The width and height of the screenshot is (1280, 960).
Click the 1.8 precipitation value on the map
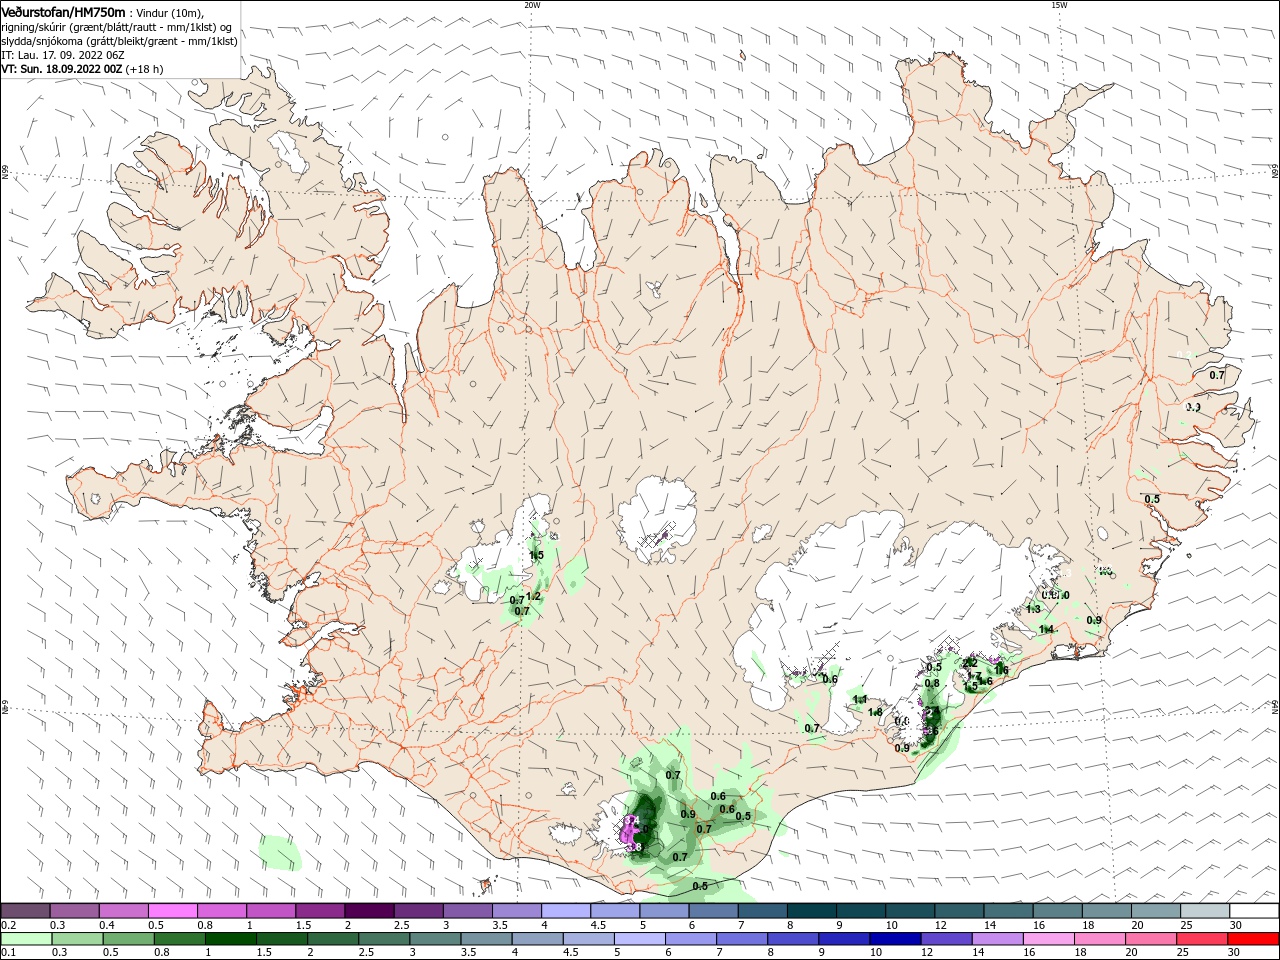click(x=876, y=712)
